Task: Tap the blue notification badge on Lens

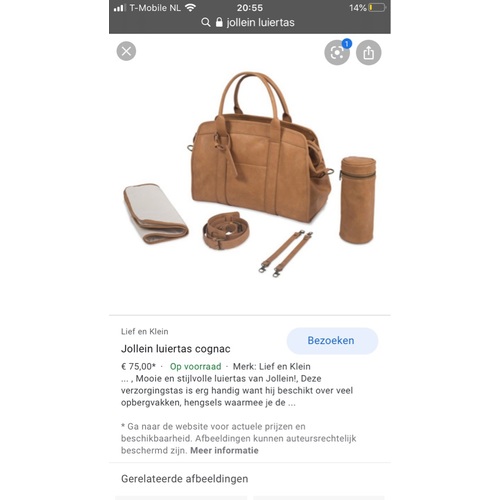Action: (347, 43)
